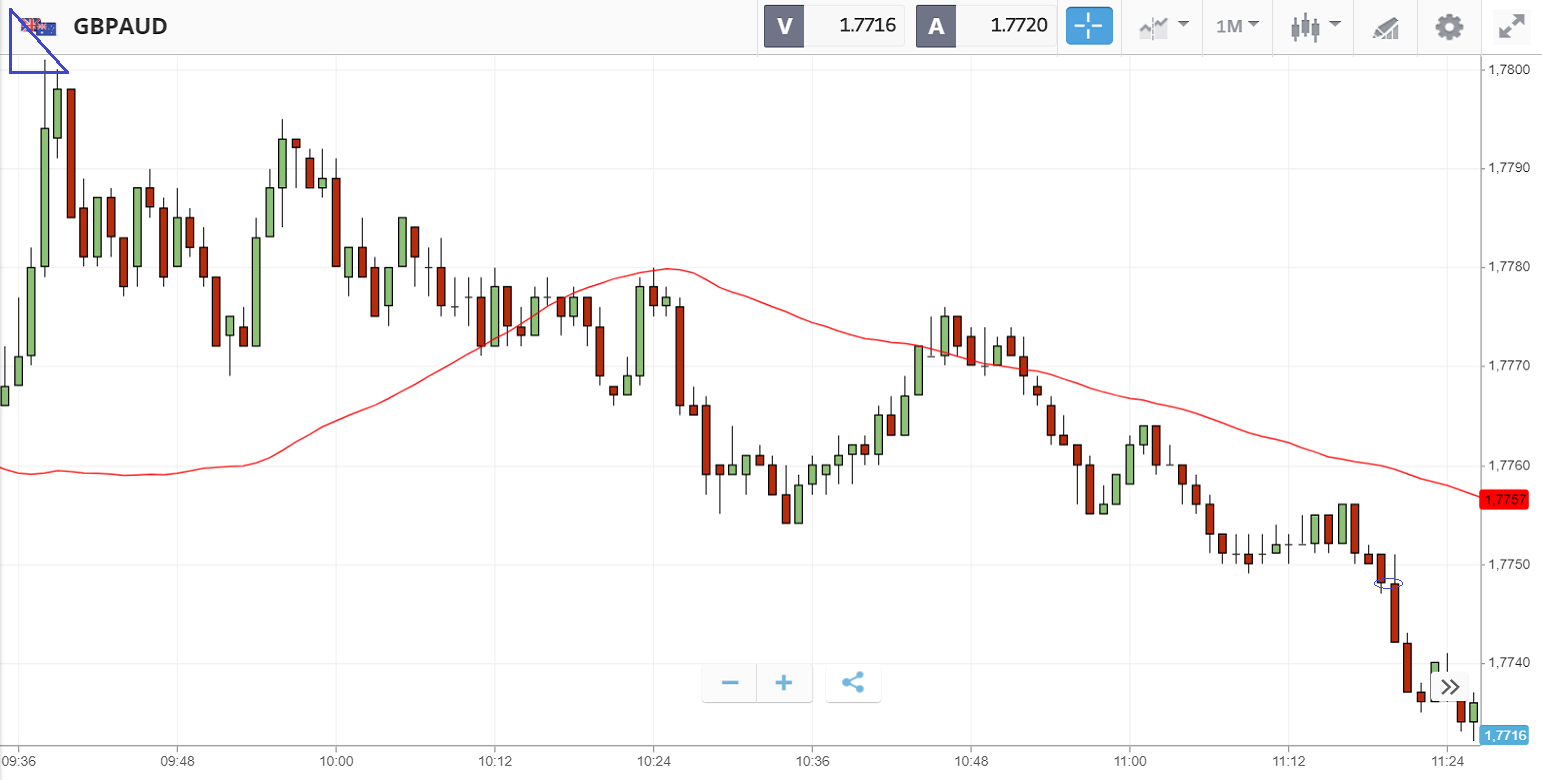Share the chart
1542x780 pixels.
pos(853,683)
